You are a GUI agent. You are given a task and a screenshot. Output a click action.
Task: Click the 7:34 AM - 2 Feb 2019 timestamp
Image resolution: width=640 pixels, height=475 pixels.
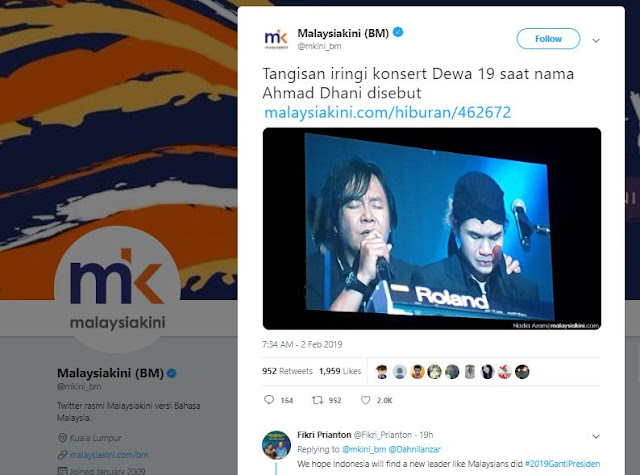pyautogui.click(x=302, y=344)
